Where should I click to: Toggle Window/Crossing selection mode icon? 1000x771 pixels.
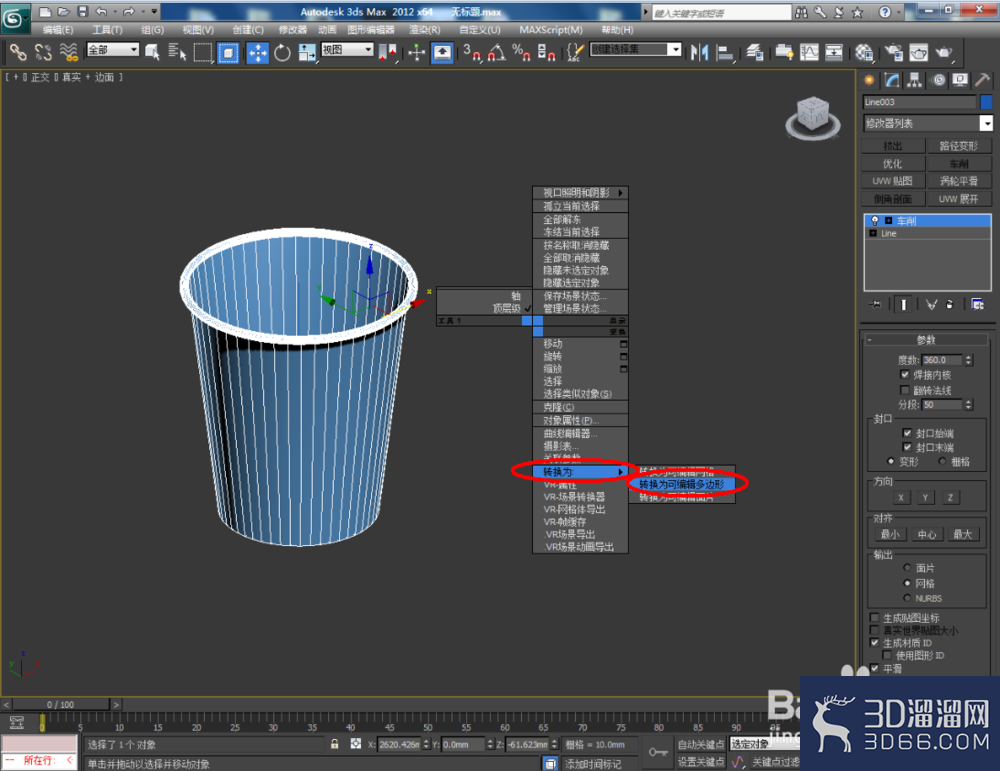[228, 52]
